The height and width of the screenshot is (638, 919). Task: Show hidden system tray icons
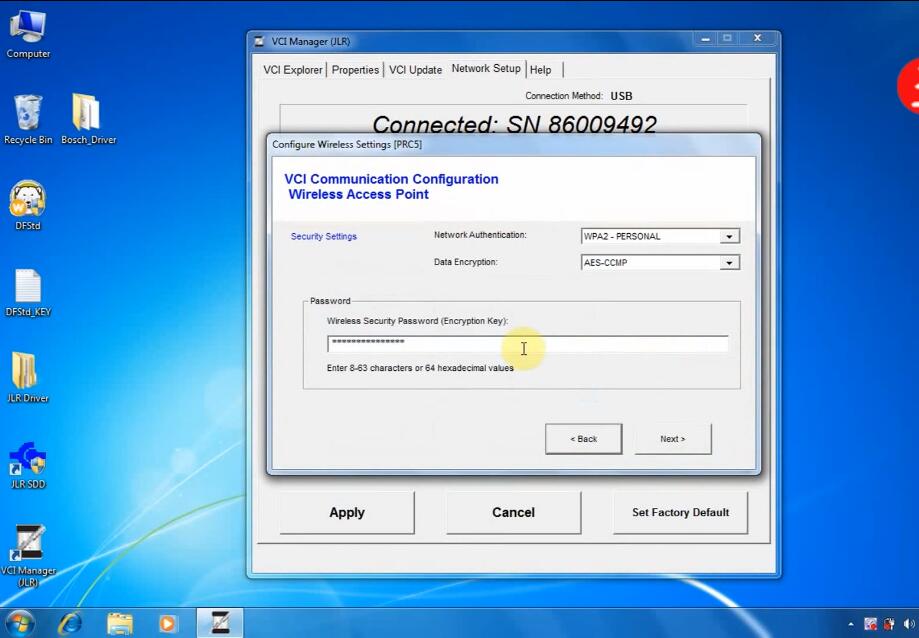(851, 625)
